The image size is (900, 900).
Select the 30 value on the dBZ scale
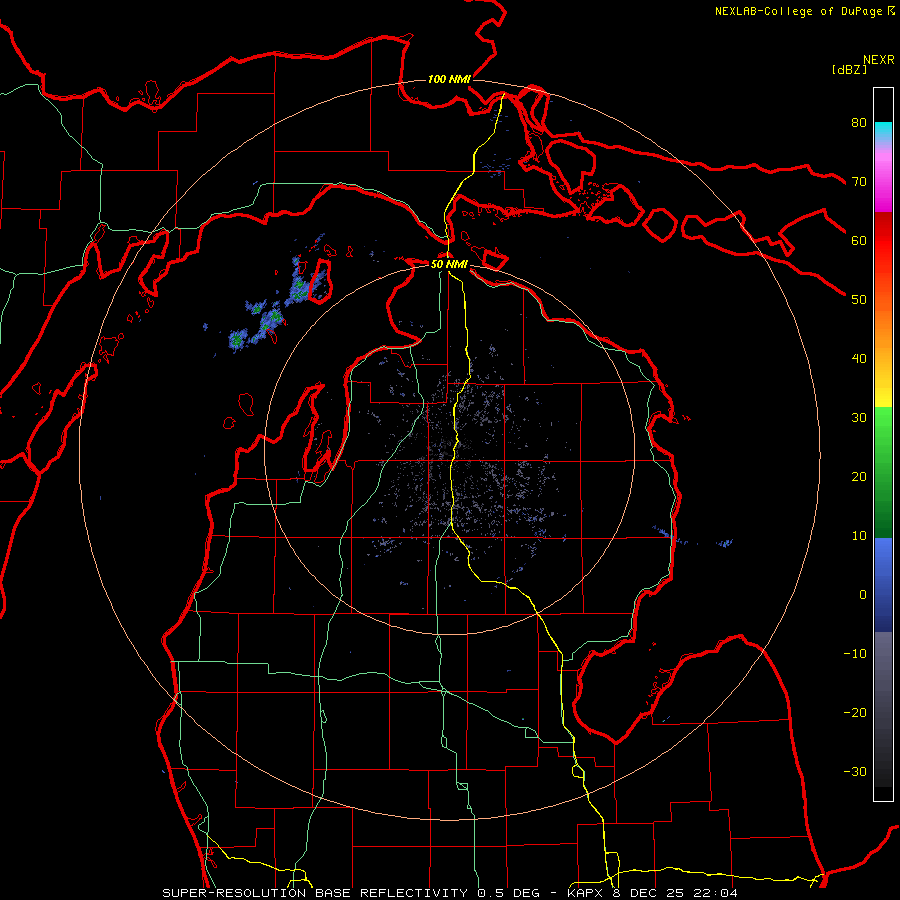(x=859, y=417)
